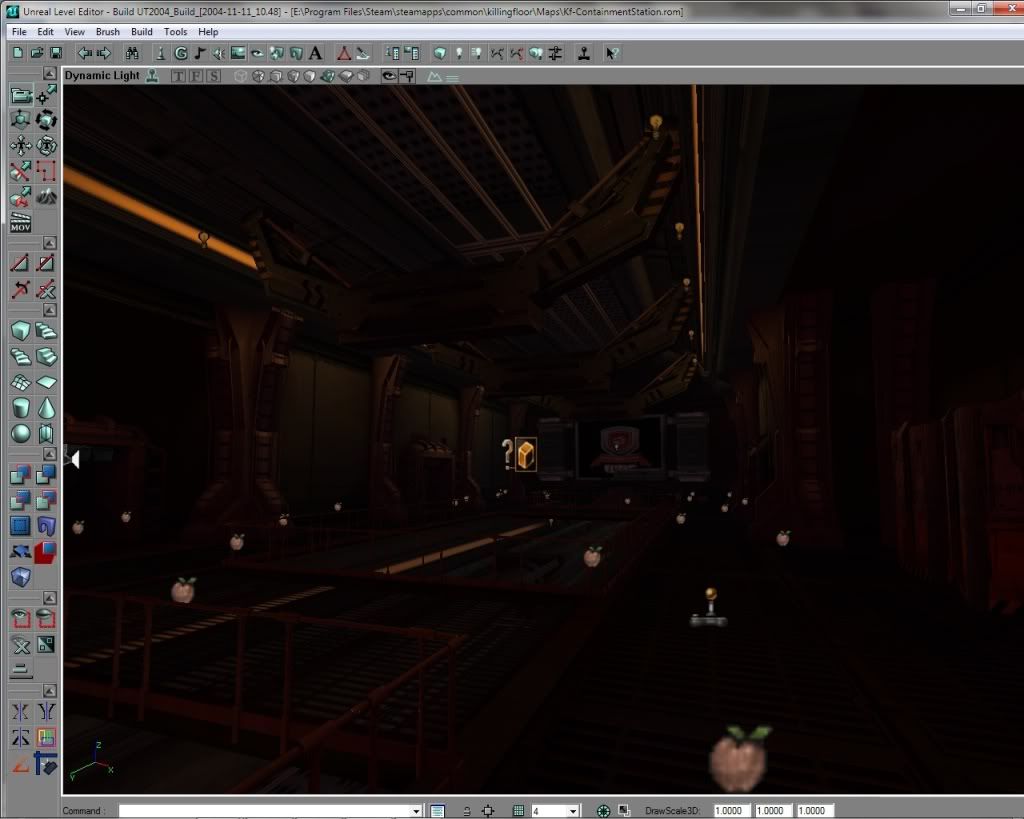The image size is (1024, 819).
Task: Open the grid size dropdown
Action: click(572, 811)
